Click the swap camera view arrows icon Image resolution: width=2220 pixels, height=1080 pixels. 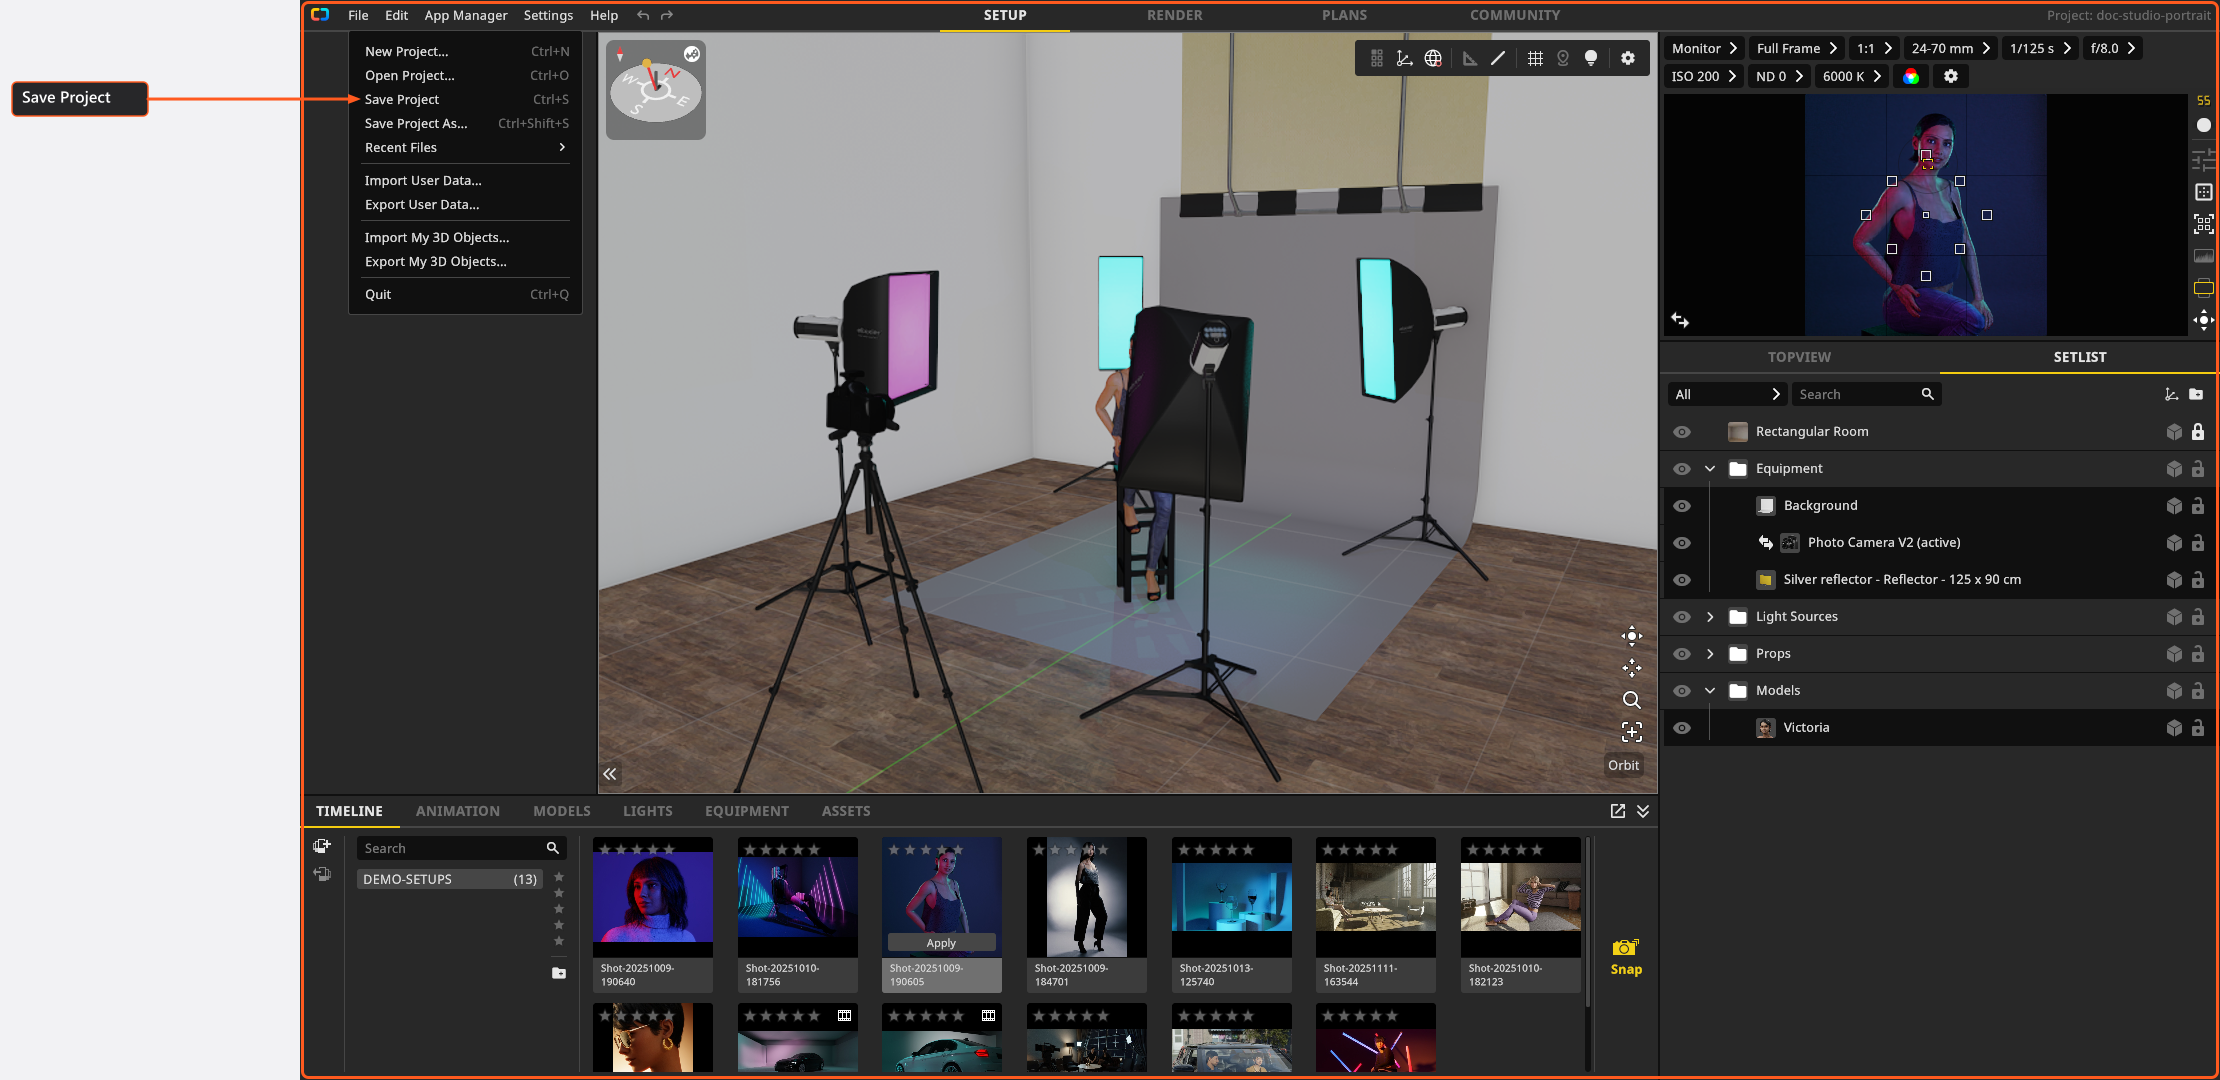point(1680,320)
